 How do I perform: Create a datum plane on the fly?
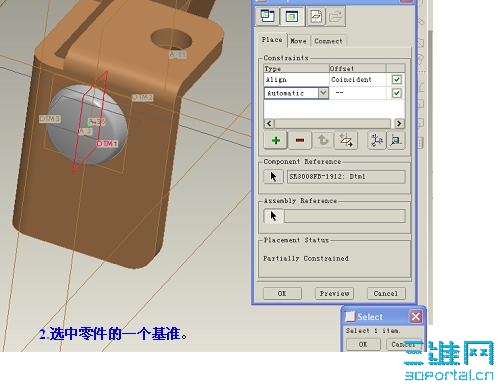pos(346,140)
